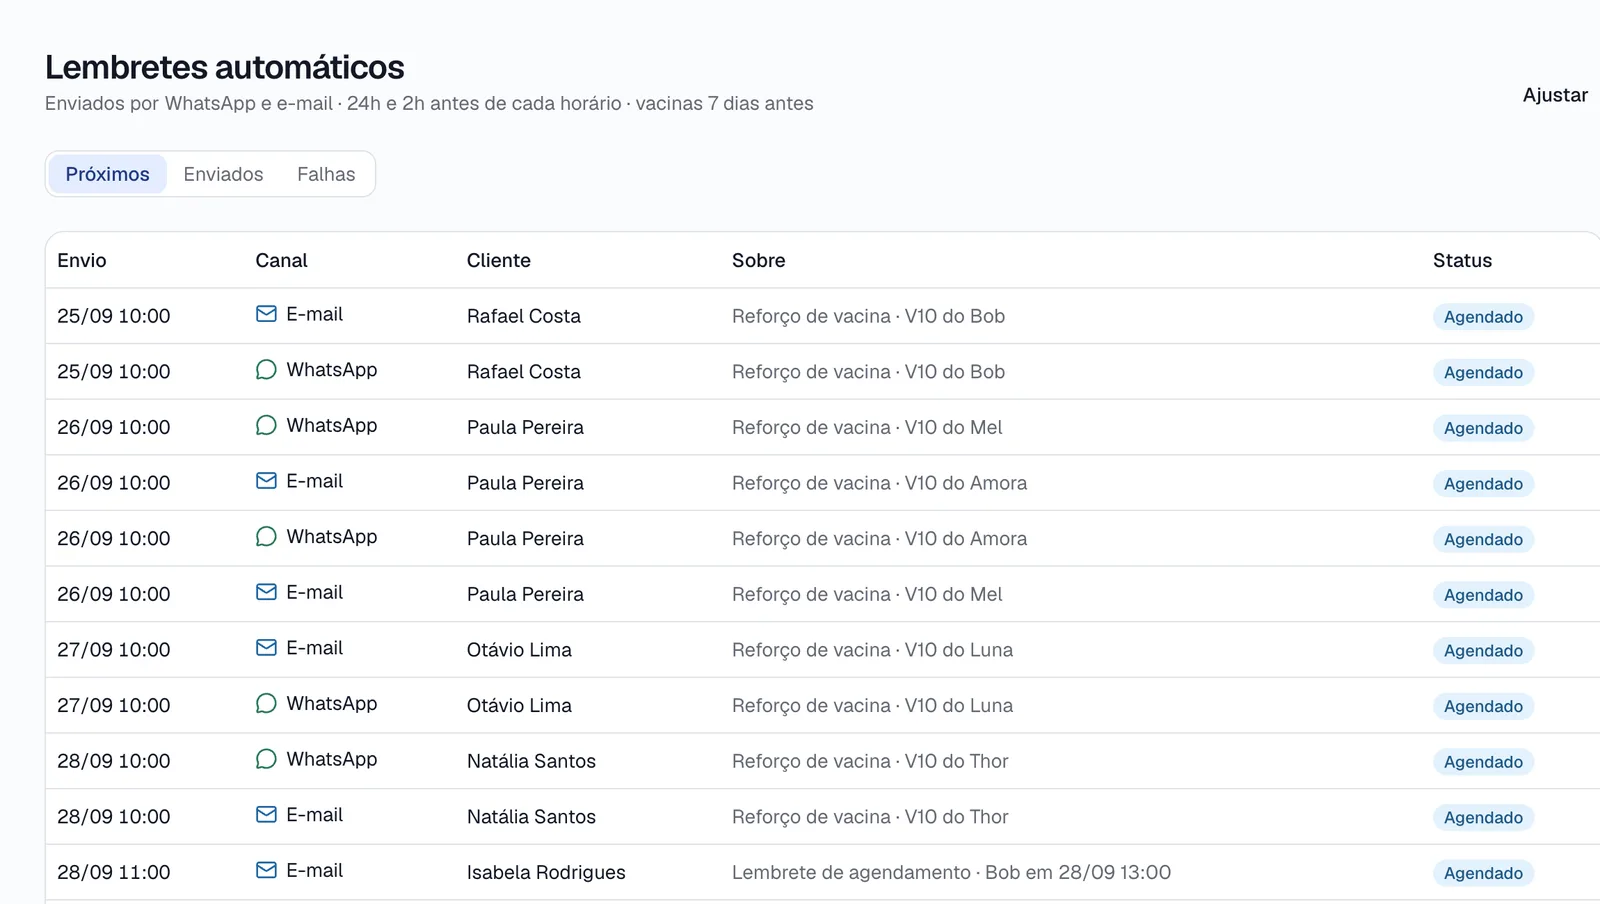Screen dimensions: 1600x904
Task: Click email icon for Paula Pereira V10 do Mel
Action: click(x=266, y=592)
